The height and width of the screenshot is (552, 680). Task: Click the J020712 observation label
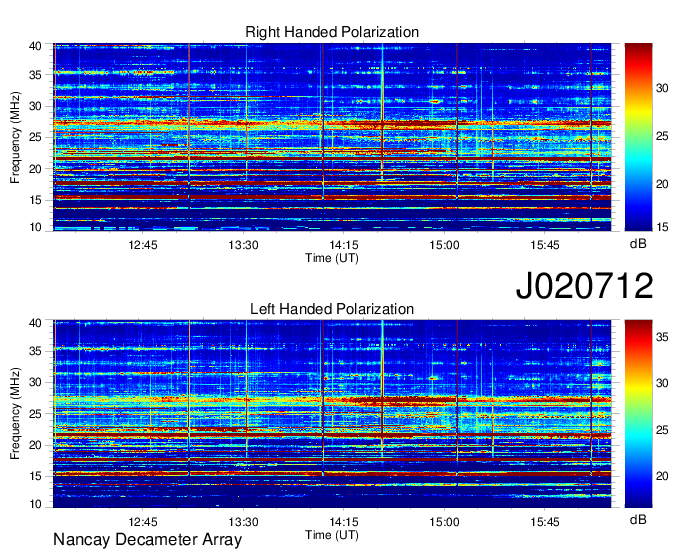point(584,285)
